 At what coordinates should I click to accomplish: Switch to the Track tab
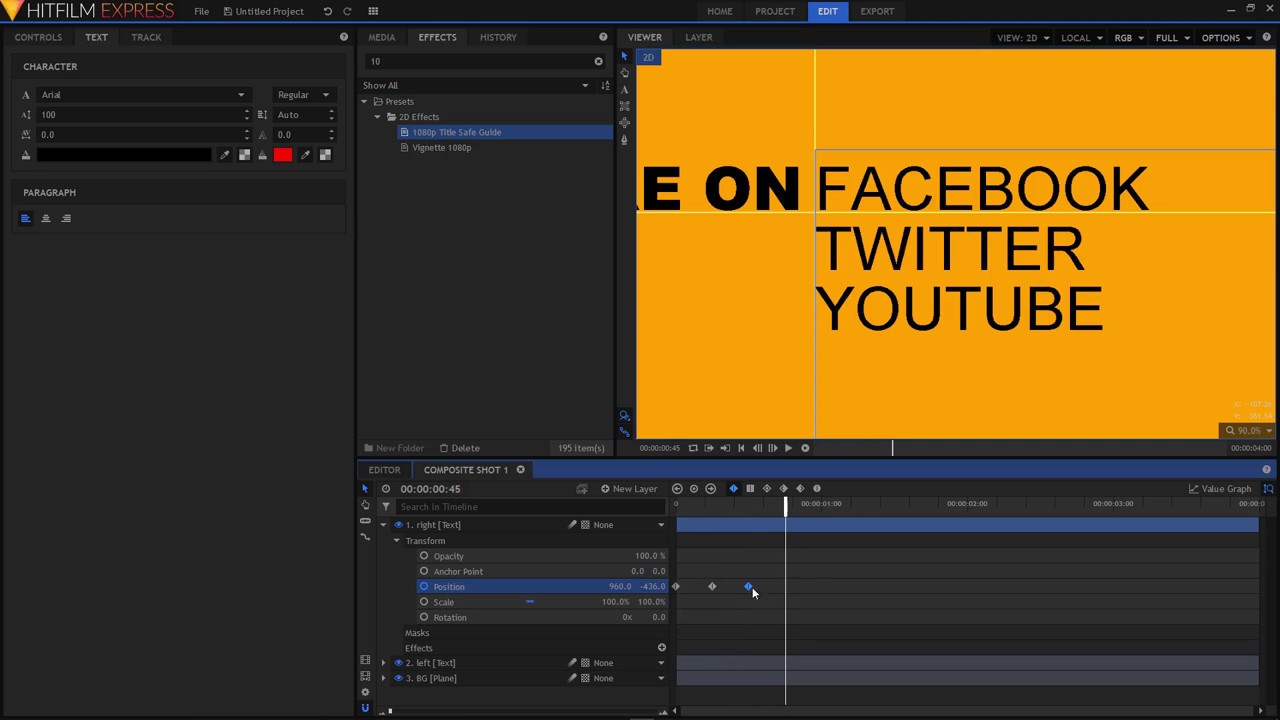146,37
